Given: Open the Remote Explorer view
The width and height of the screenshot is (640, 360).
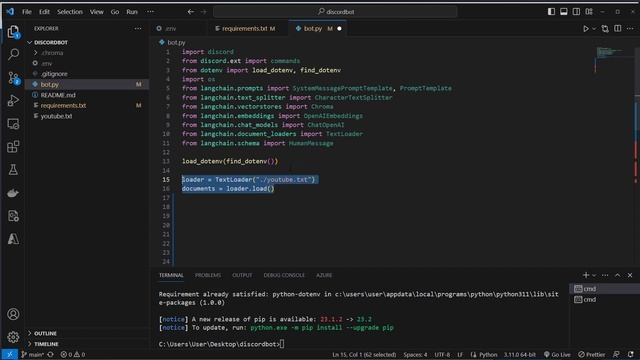Looking at the screenshot, I should [x=13, y=124].
